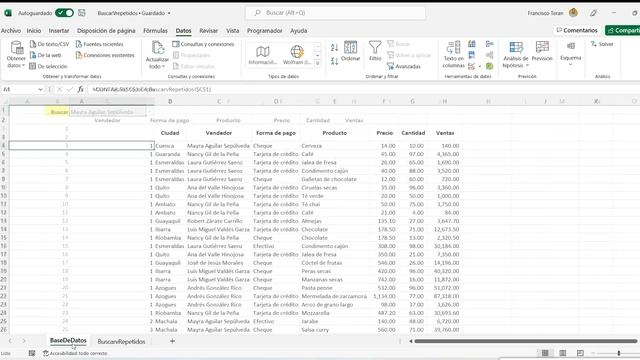Import data with De texto/CSV
The width and height of the screenshot is (640, 360).
[49, 44]
